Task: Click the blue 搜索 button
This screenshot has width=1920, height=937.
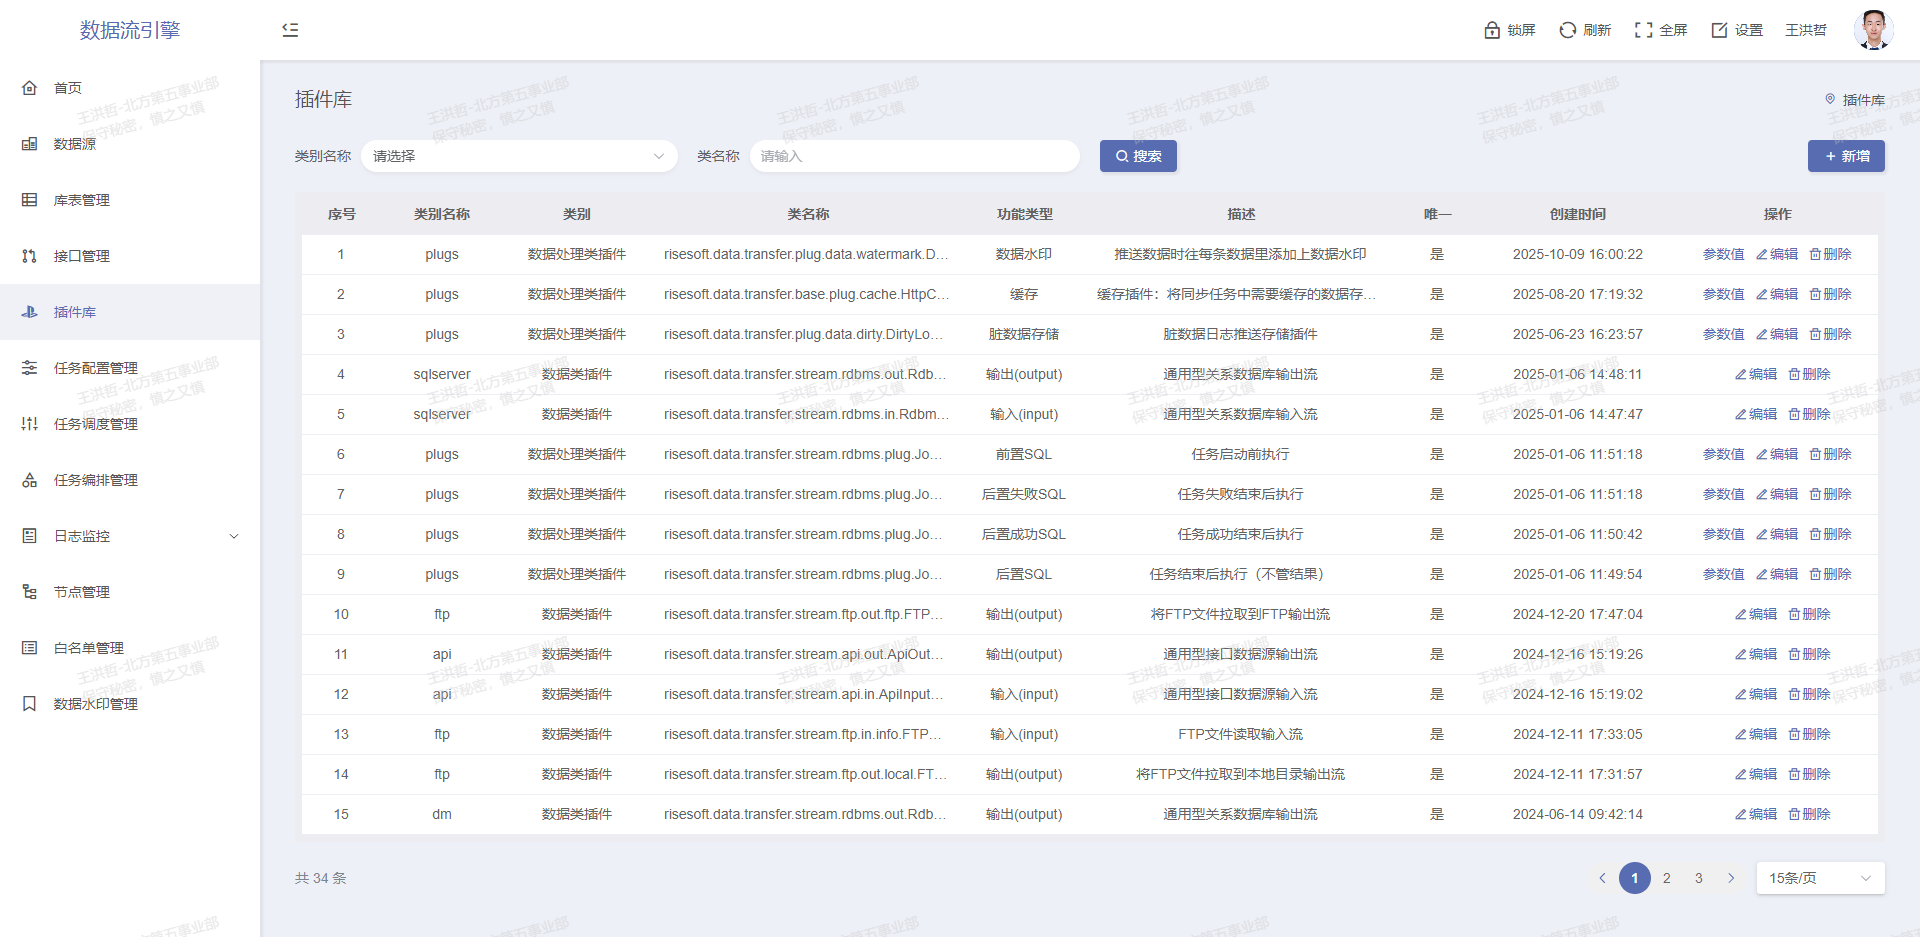Action: pyautogui.click(x=1138, y=156)
